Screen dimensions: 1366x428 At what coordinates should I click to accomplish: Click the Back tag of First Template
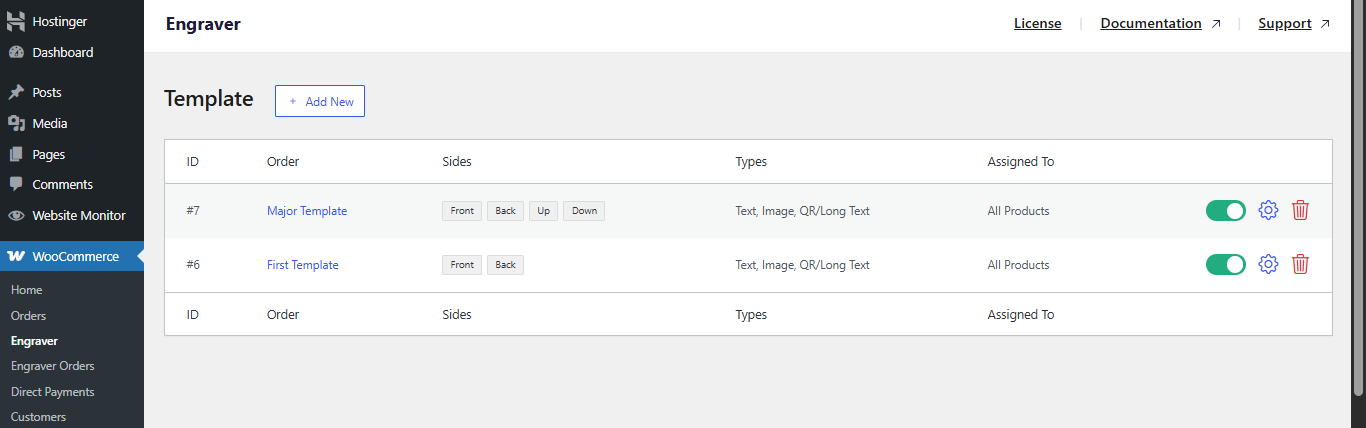[x=506, y=265]
